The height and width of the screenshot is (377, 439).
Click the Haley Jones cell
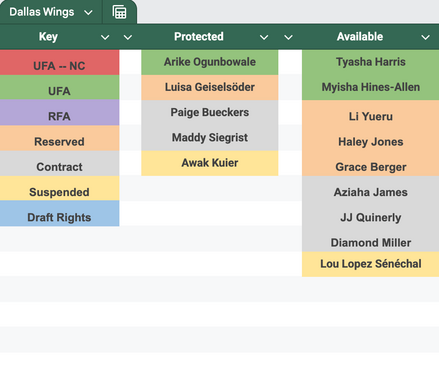click(370, 138)
